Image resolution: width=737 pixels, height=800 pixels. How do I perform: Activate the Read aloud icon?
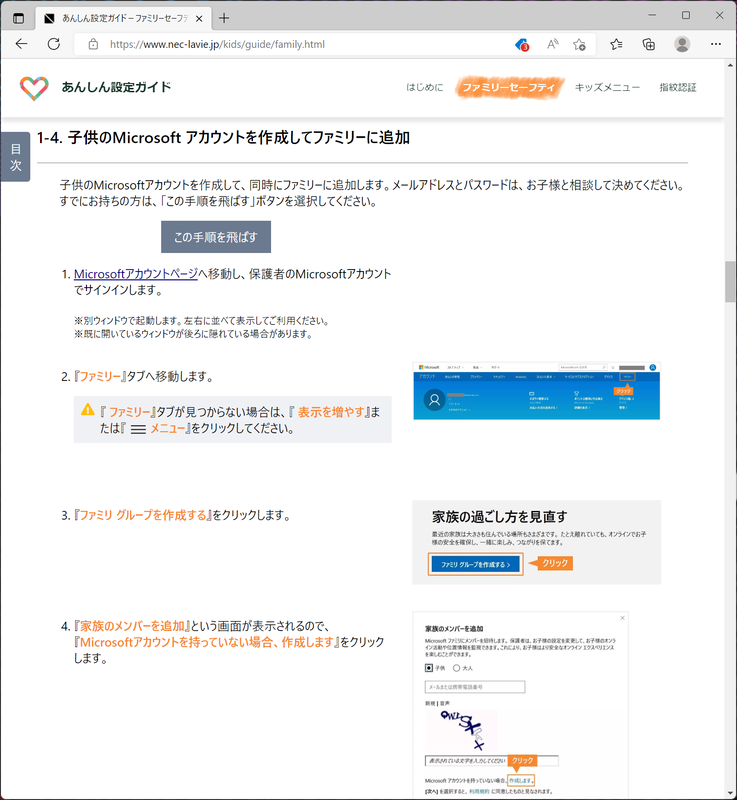552,44
